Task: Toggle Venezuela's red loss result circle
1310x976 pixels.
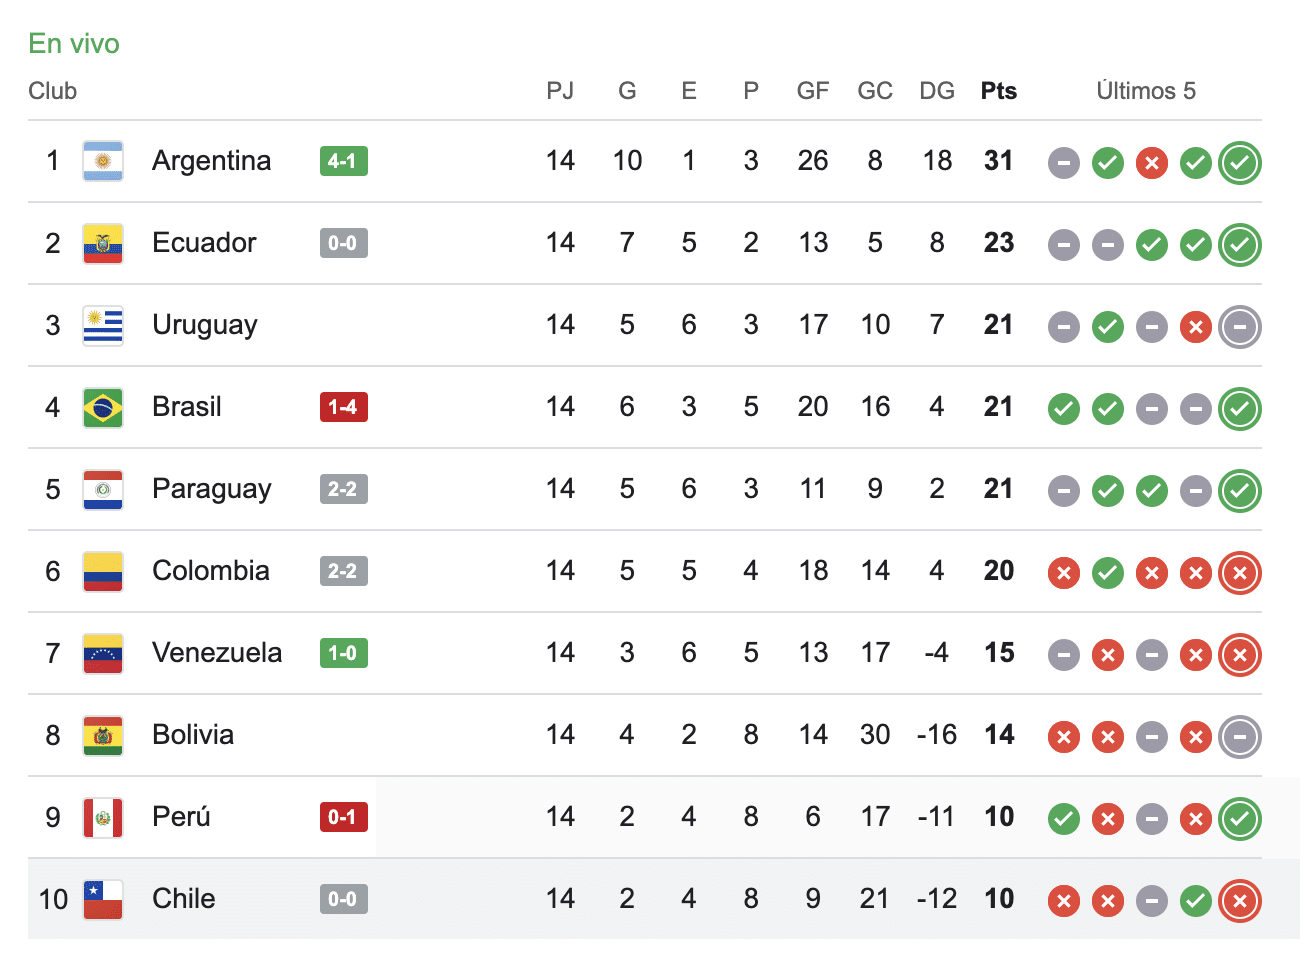Action: [x=1240, y=655]
